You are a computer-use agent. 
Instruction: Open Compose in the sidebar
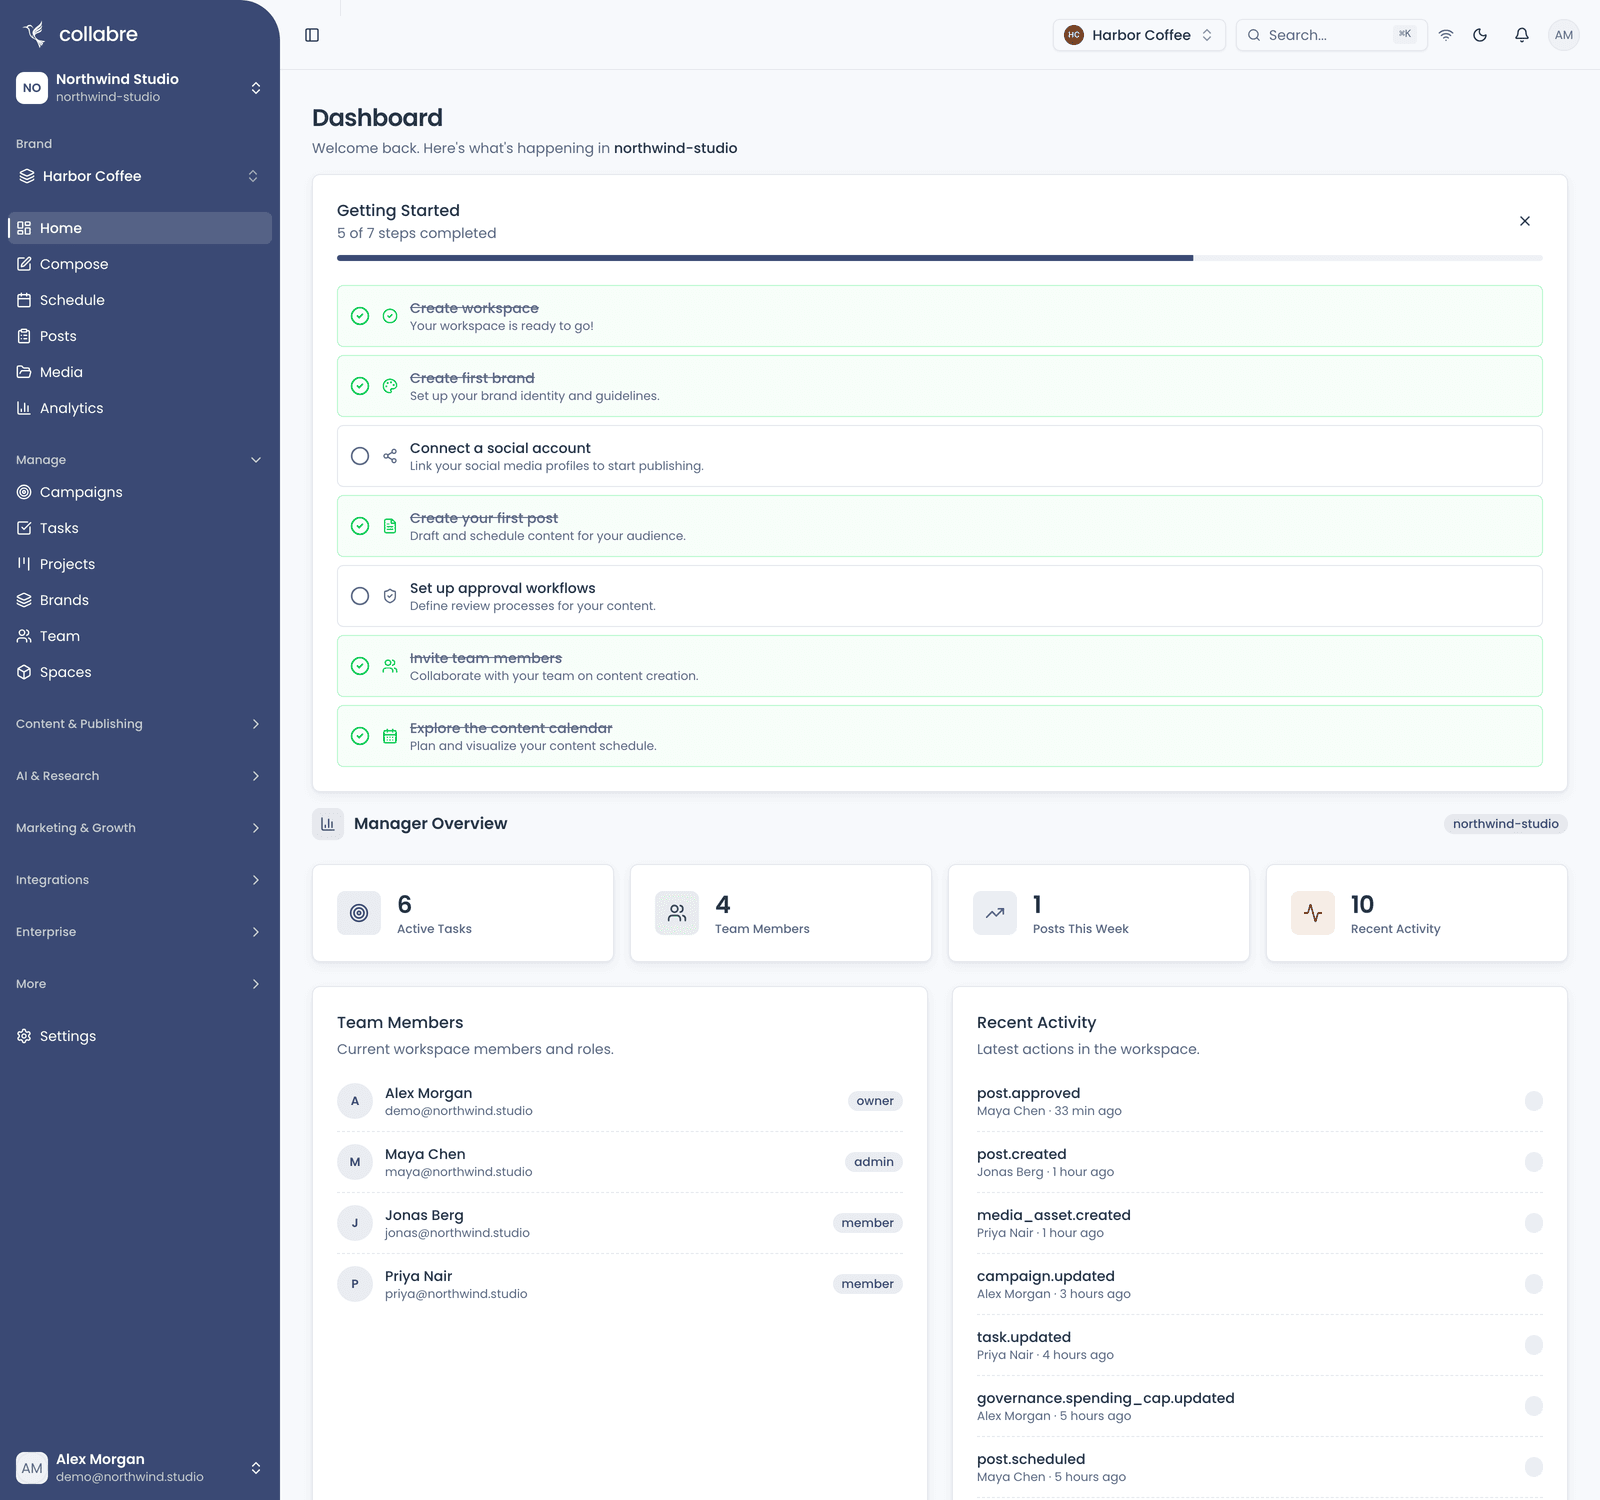140,264
